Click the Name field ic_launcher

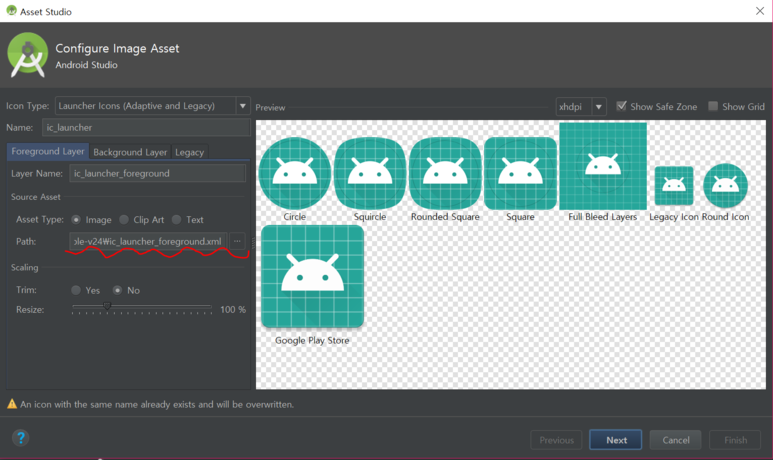tap(146, 127)
